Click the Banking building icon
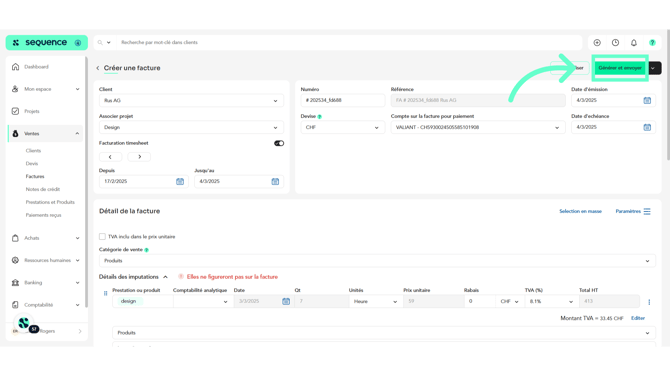Image resolution: width=670 pixels, height=376 pixels. click(x=15, y=282)
